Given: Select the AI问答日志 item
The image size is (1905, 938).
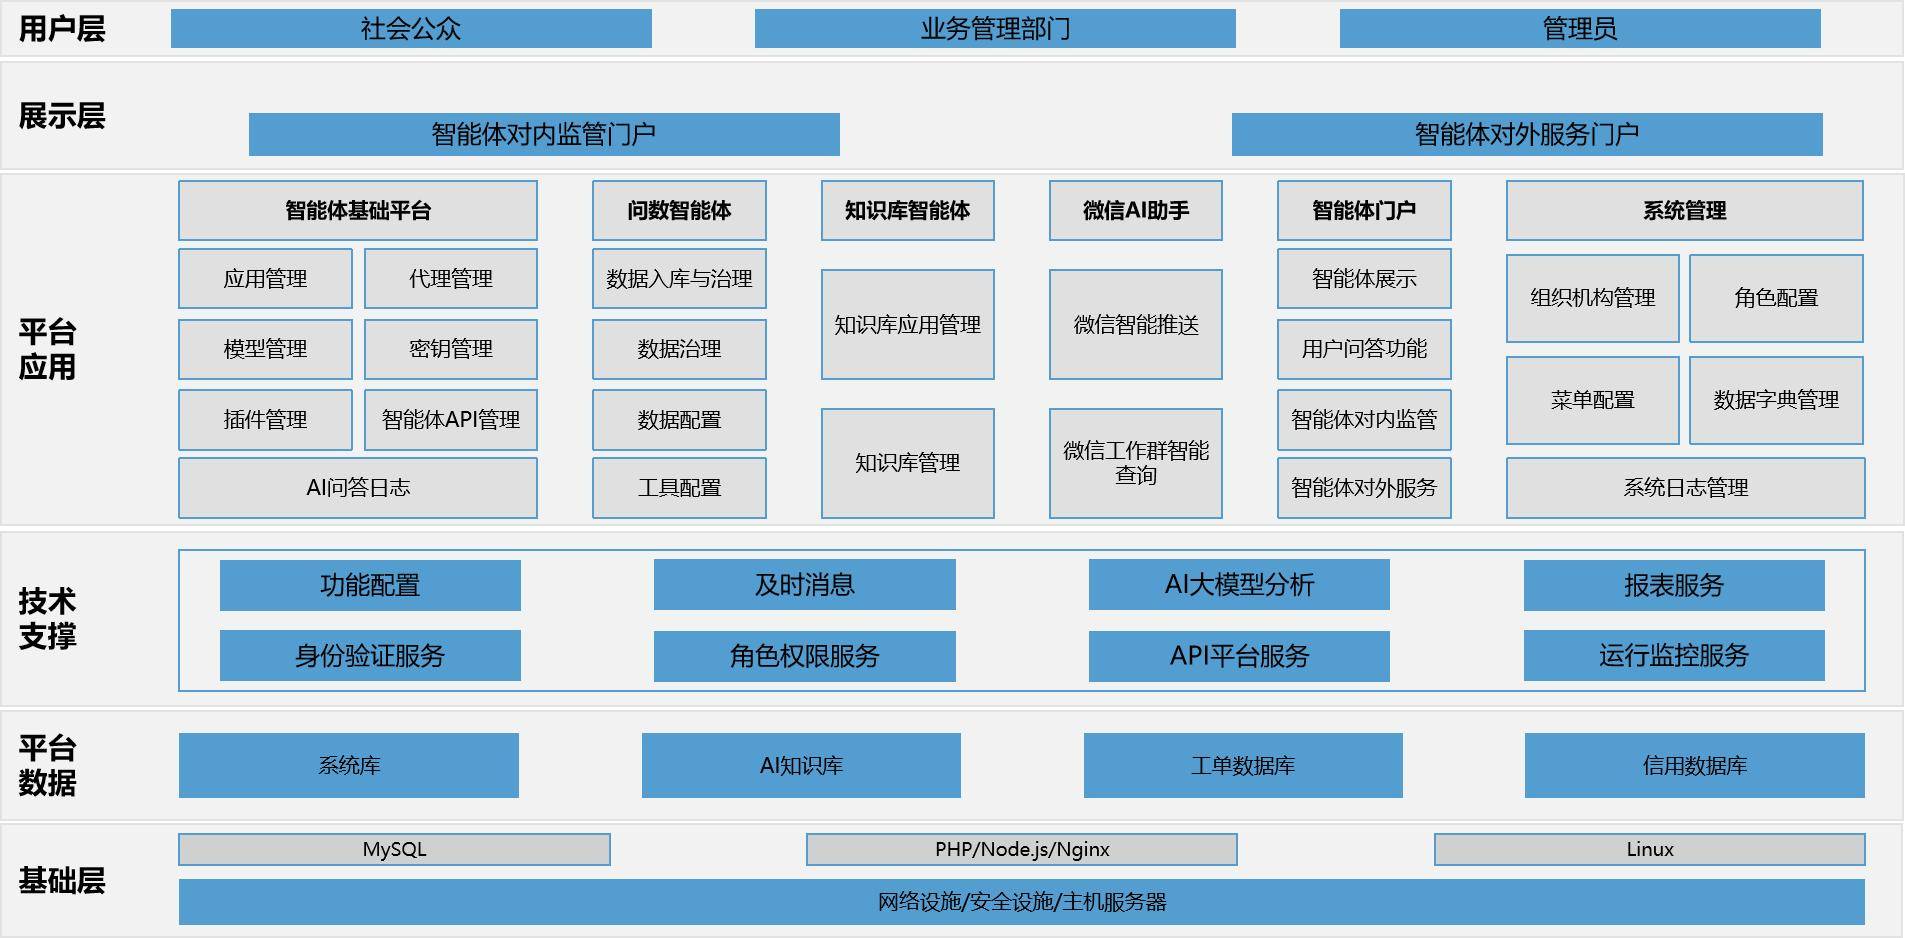Looking at the screenshot, I should coord(357,488).
